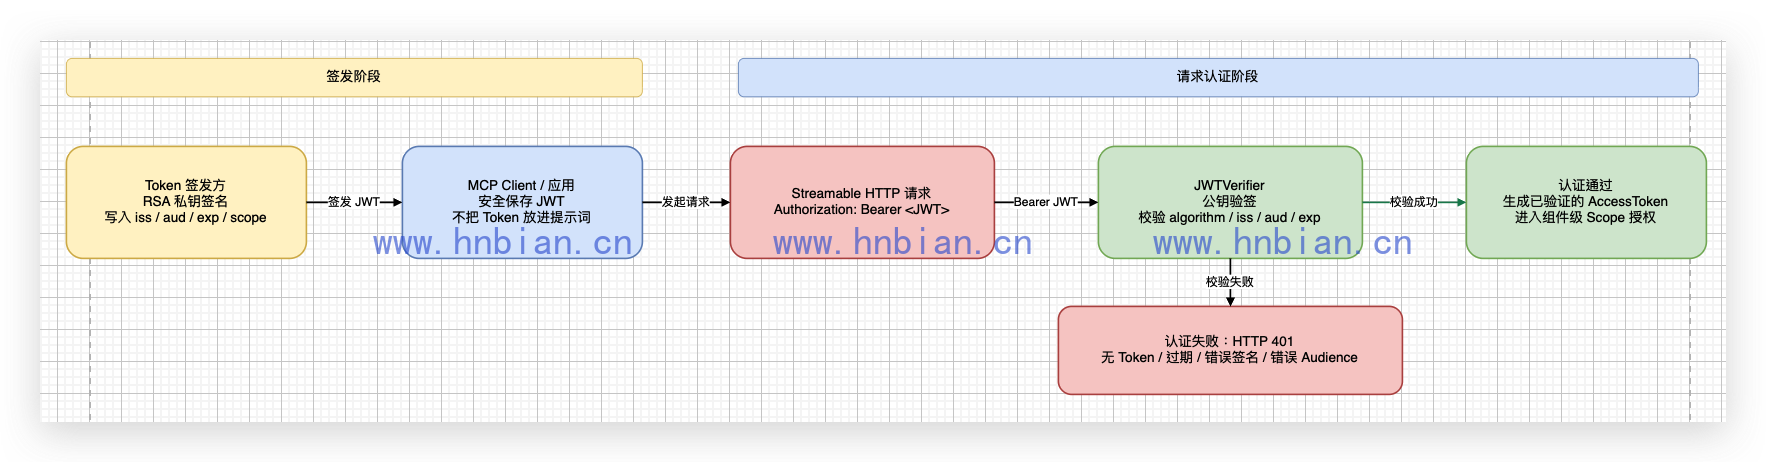Select the Streamable HTTP 请求 node
Image resolution: width=1766 pixels, height=462 pixels.
tap(862, 202)
